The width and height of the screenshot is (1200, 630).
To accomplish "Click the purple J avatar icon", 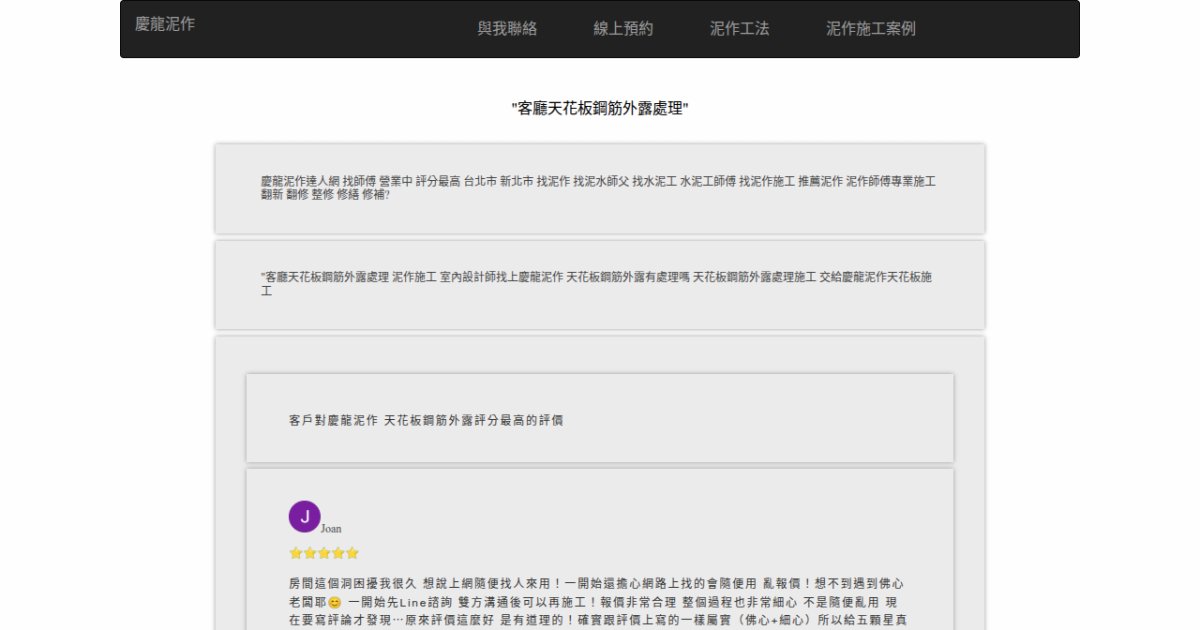I will 304,517.
